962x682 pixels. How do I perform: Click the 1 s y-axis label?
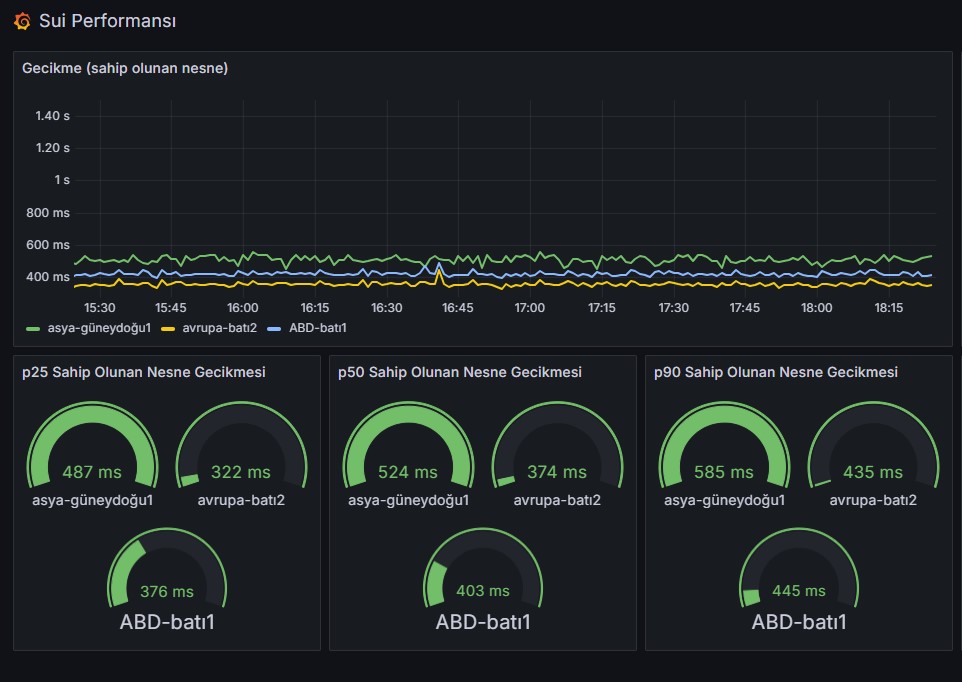pos(62,180)
